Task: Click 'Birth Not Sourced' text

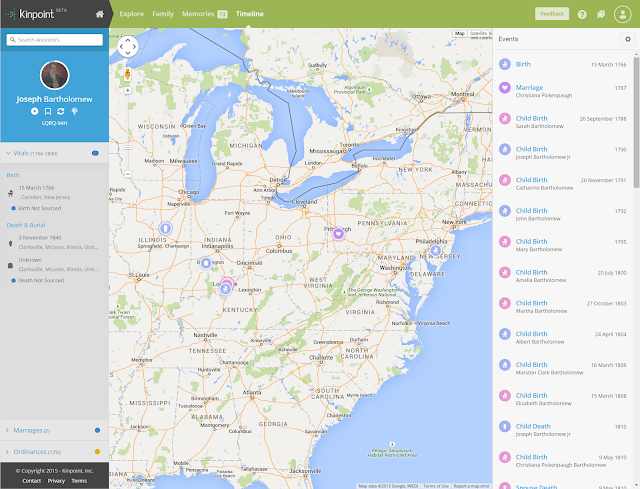Action: (x=40, y=208)
